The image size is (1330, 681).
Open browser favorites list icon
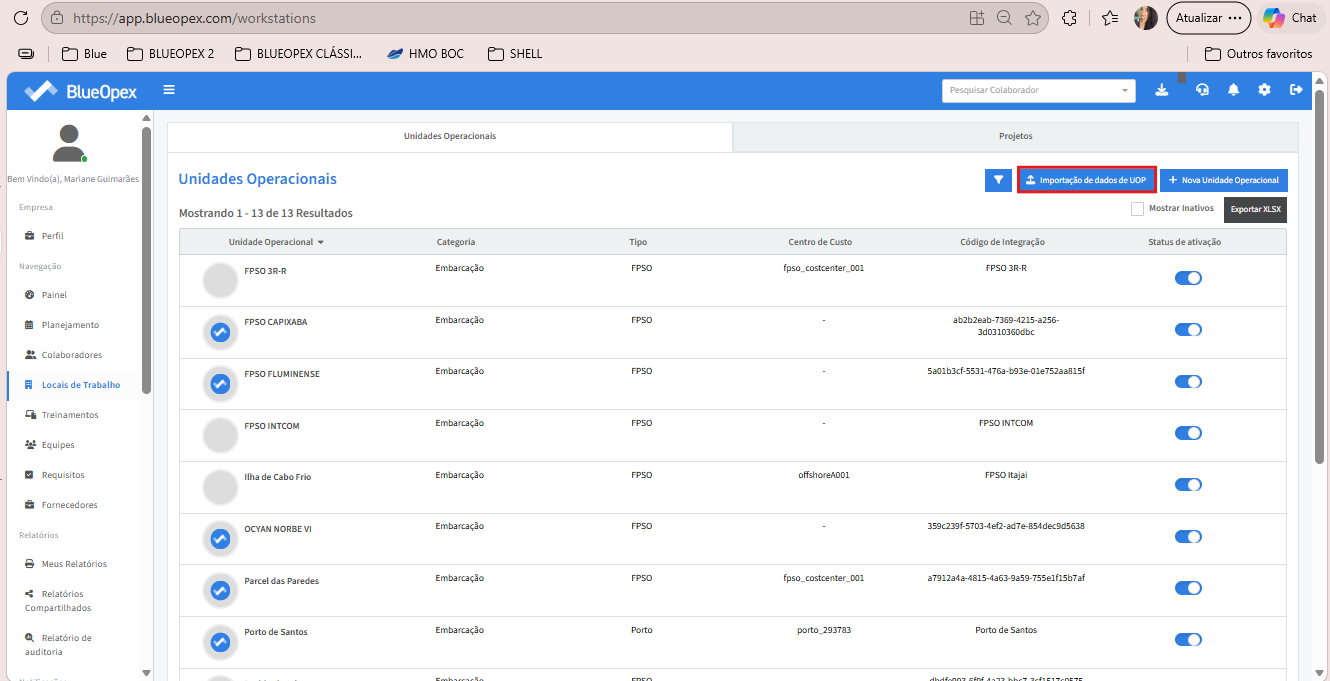[1109, 18]
